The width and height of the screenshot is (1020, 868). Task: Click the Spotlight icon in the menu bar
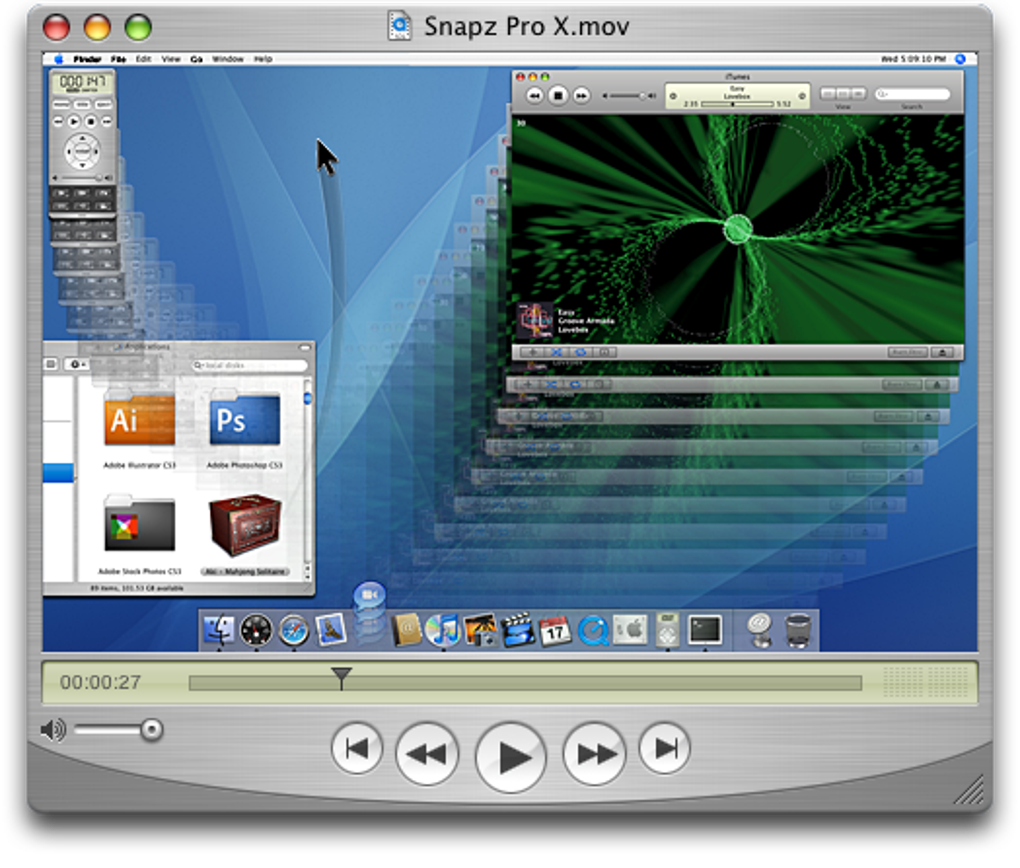[960, 59]
